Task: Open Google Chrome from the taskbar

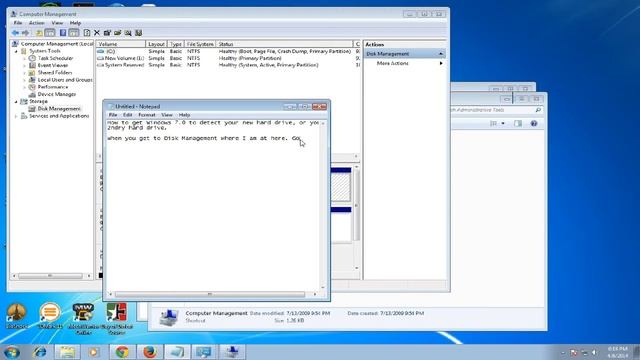Action: coord(122,352)
